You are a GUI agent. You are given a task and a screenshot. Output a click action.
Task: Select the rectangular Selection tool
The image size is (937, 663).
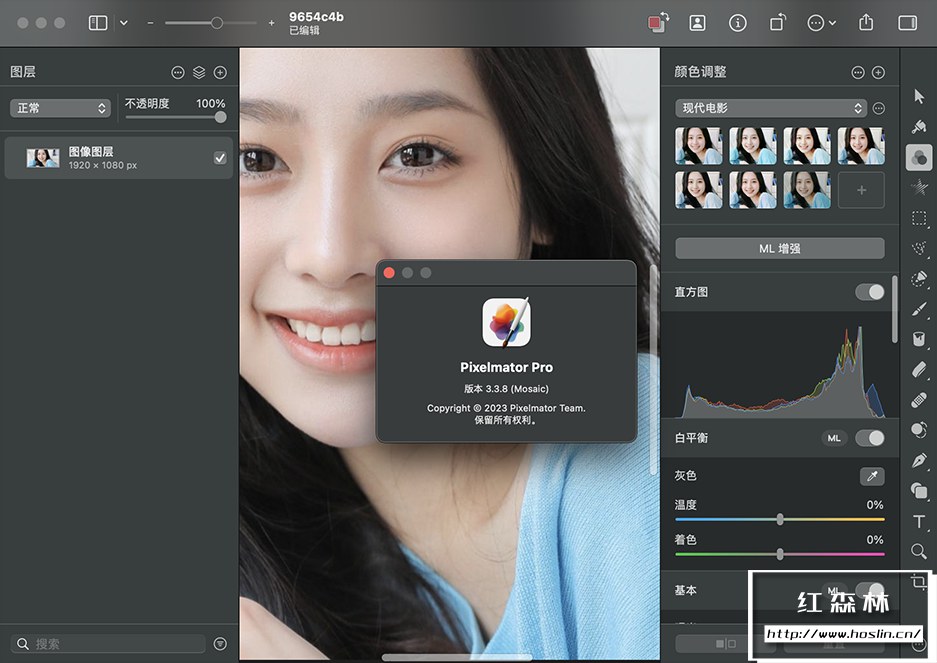coord(919,218)
